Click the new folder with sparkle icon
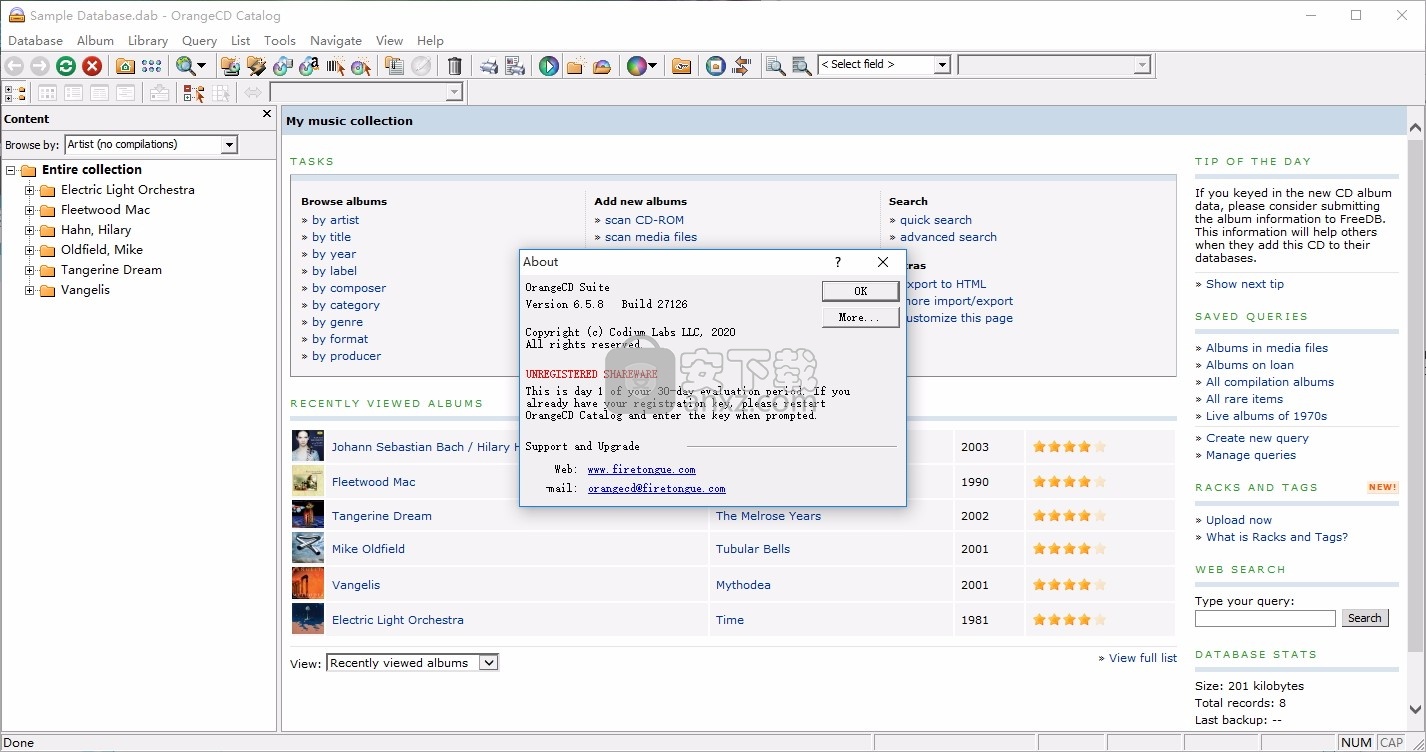This screenshot has height=752, width=1426. [x=575, y=66]
